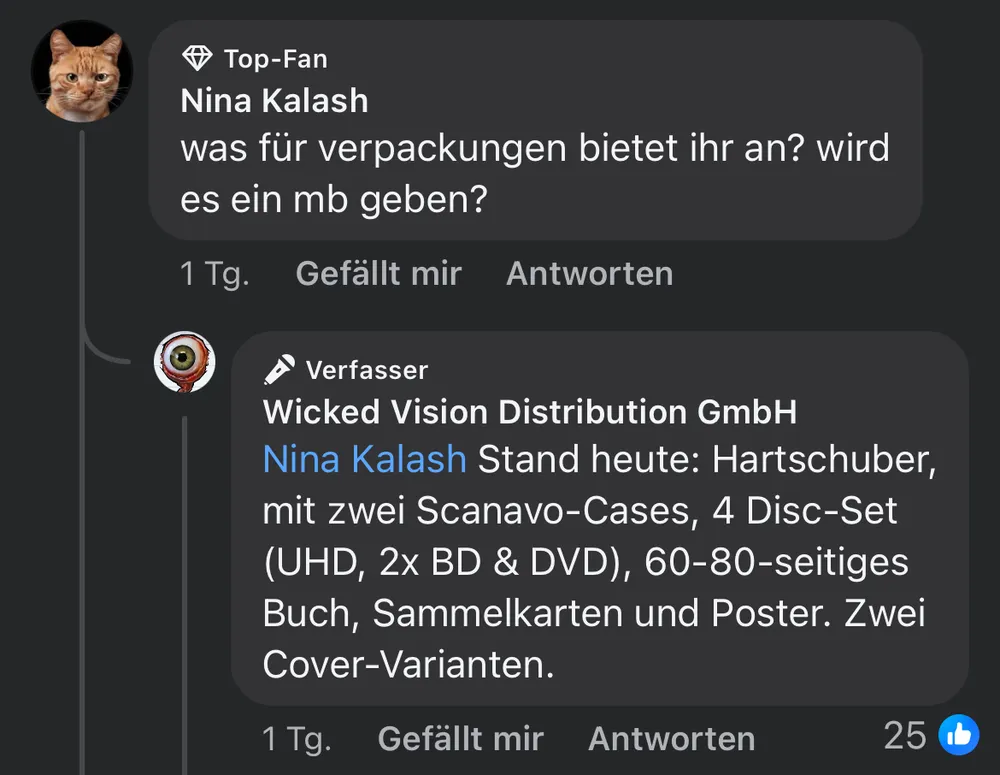Click the Top-Fan badge label
The image size is (1000, 775).
pyautogui.click(x=275, y=59)
